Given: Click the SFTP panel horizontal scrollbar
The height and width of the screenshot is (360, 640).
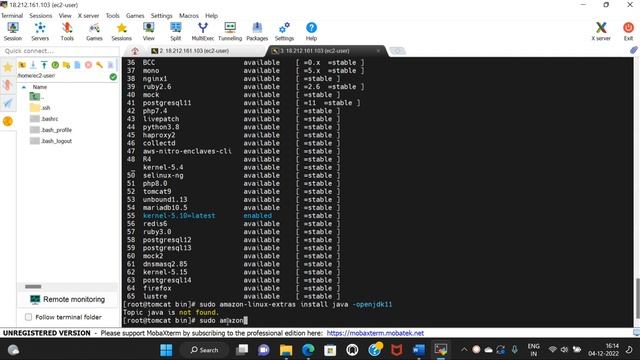Looking at the screenshot, I should click(33, 287).
